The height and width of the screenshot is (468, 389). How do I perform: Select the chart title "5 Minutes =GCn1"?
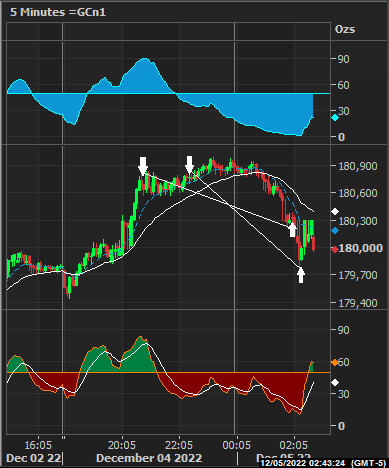click(58, 12)
